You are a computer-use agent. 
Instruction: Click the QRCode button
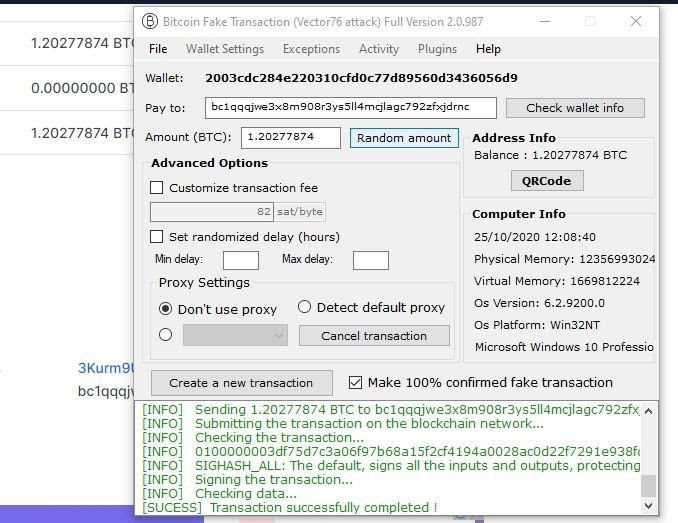click(x=547, y=181)
